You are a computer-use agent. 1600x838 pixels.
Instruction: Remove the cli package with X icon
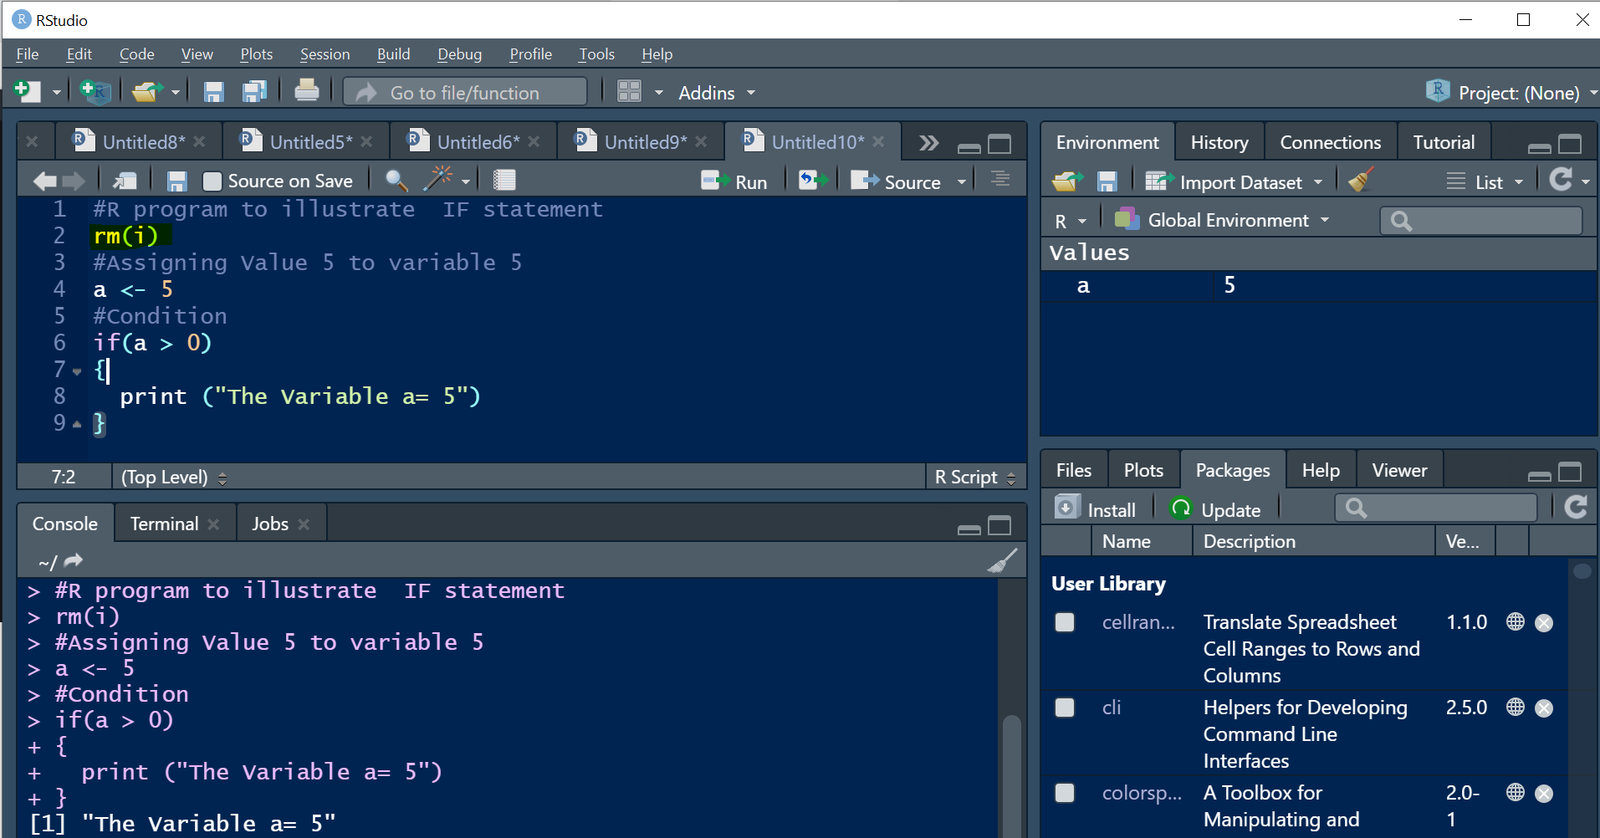tap(1544, 708)
